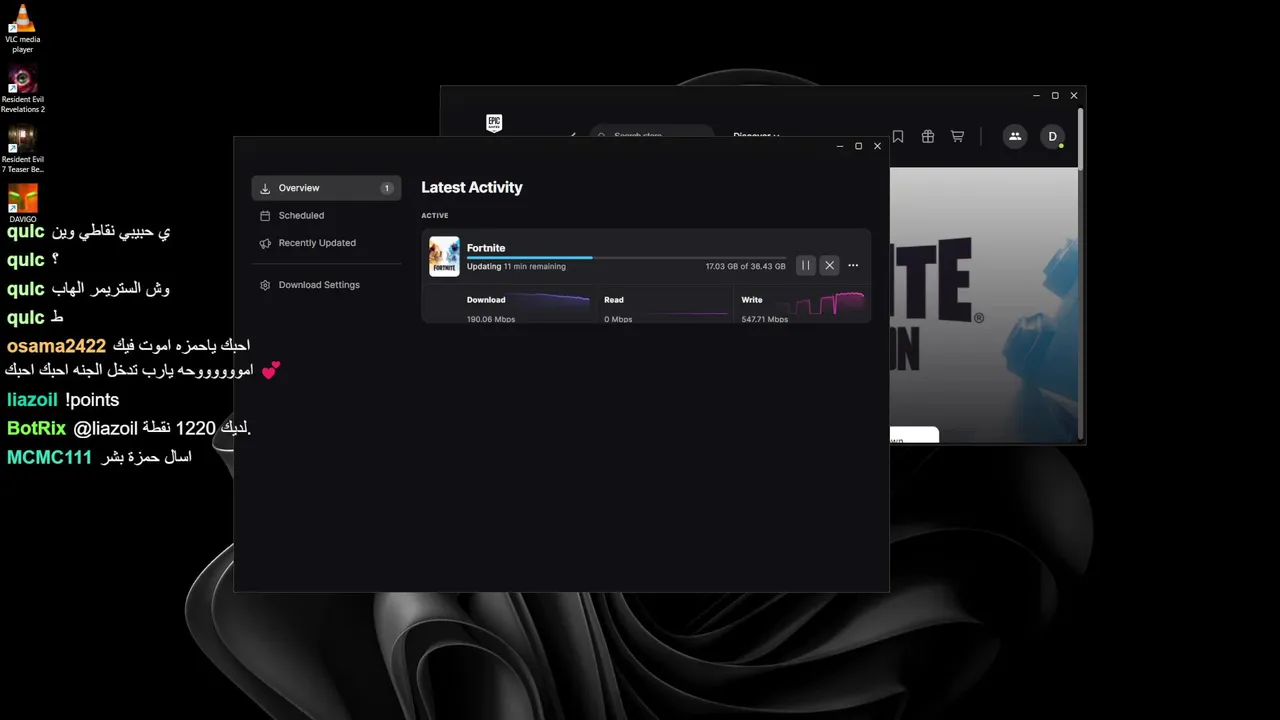Close the downloads window
The image size is (1280, 720).
[877, 146]
